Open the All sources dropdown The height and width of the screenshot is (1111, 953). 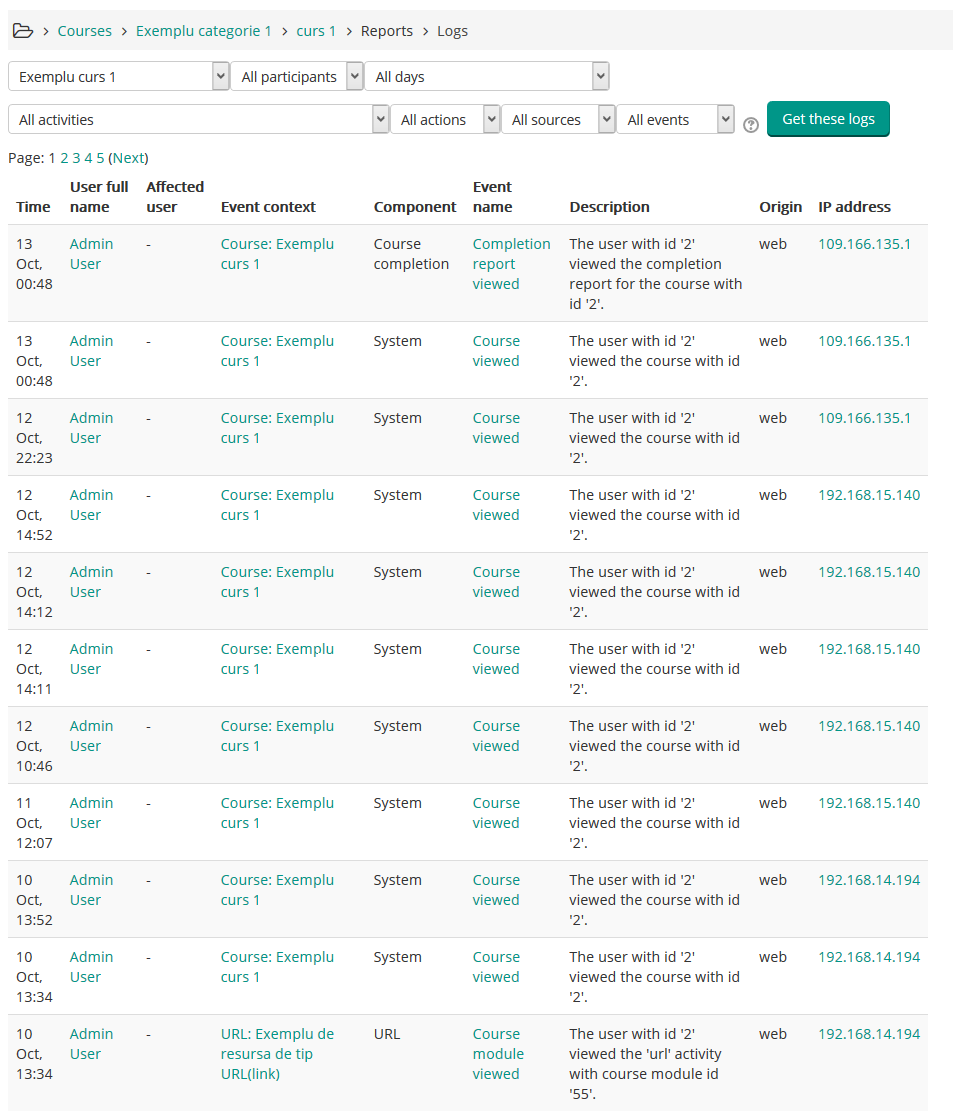(x=558, y=119)
